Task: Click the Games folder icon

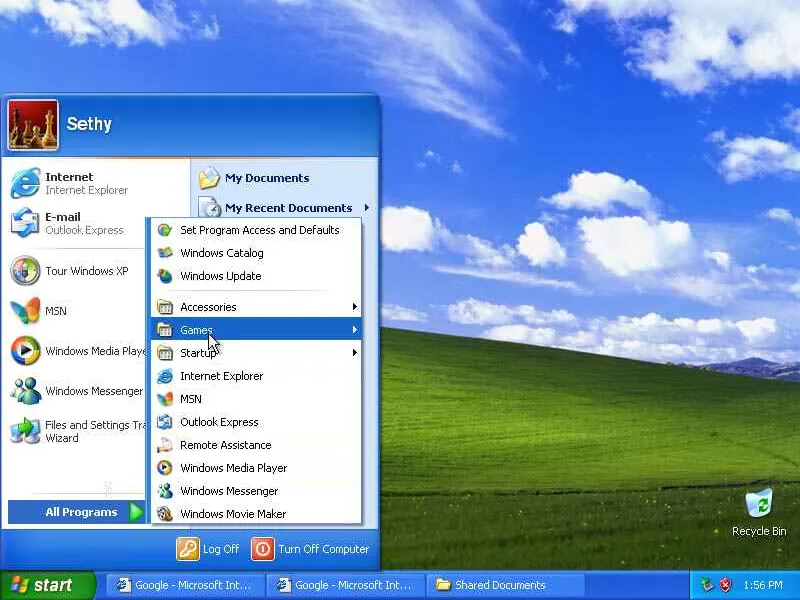Action: coord(165,330)
